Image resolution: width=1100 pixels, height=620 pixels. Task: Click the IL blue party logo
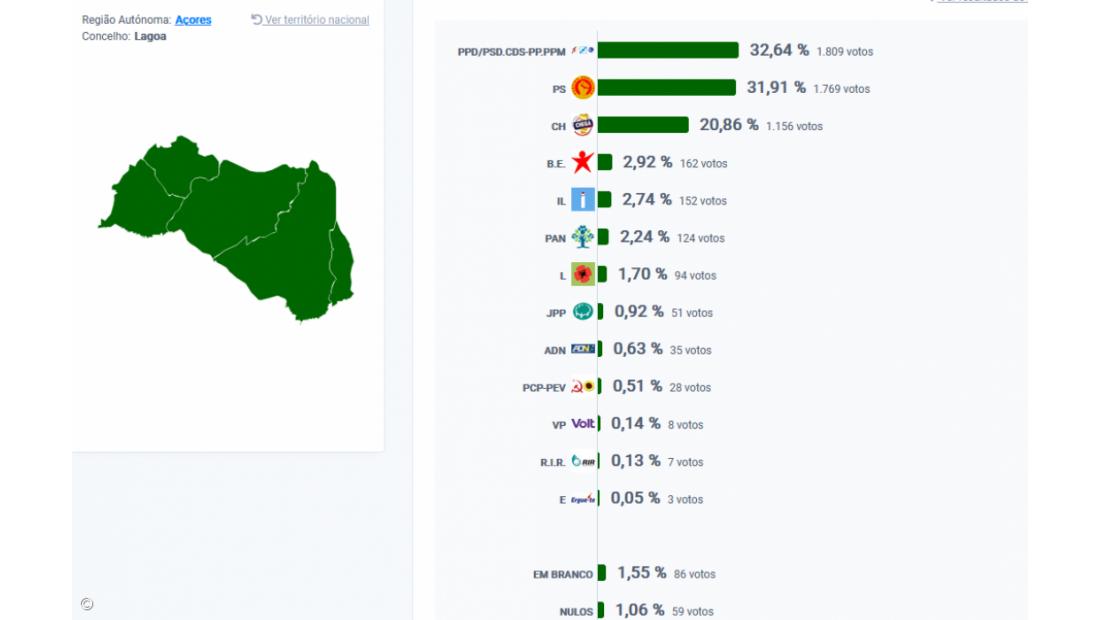[x=583, y=200]
